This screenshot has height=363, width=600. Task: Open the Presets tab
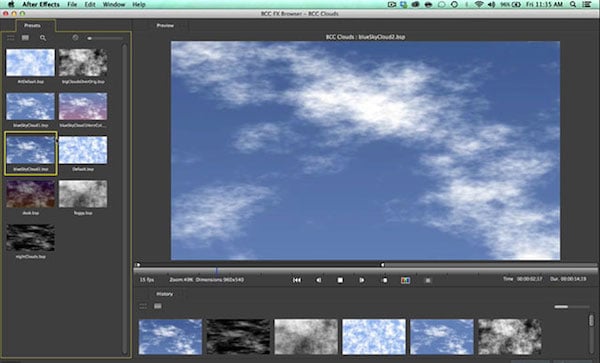[32, 26]
